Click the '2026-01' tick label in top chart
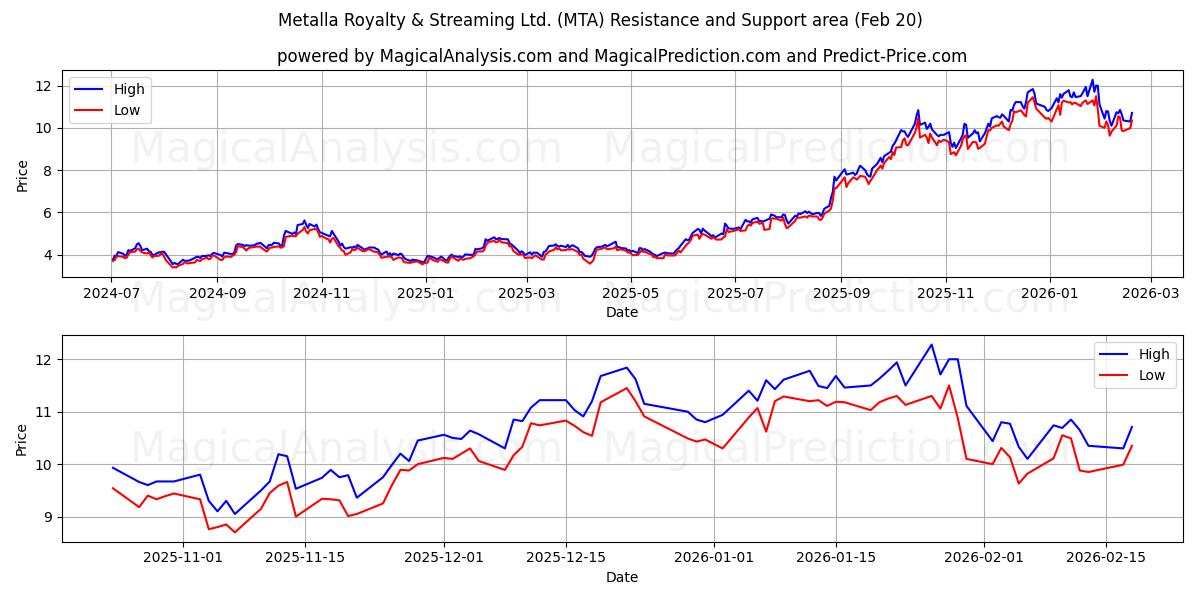 (1051, 293)
